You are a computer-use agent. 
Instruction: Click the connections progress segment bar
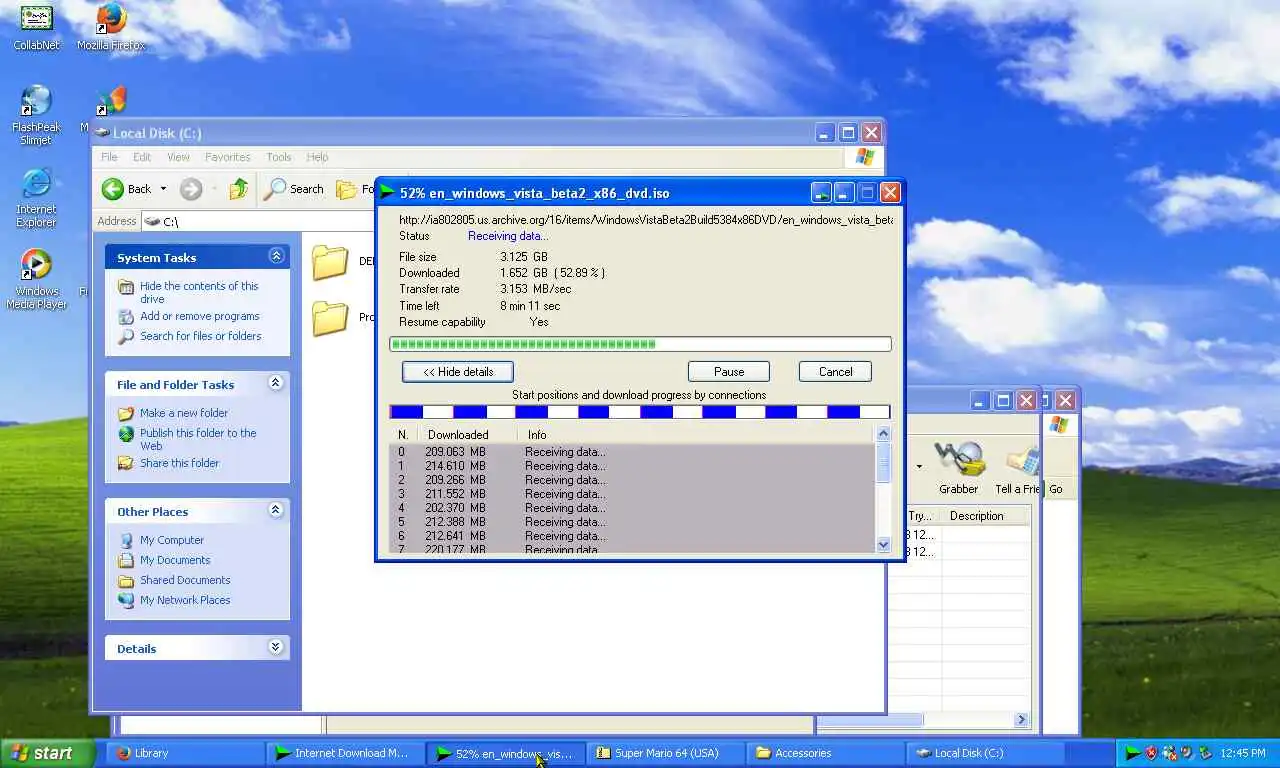640,412
